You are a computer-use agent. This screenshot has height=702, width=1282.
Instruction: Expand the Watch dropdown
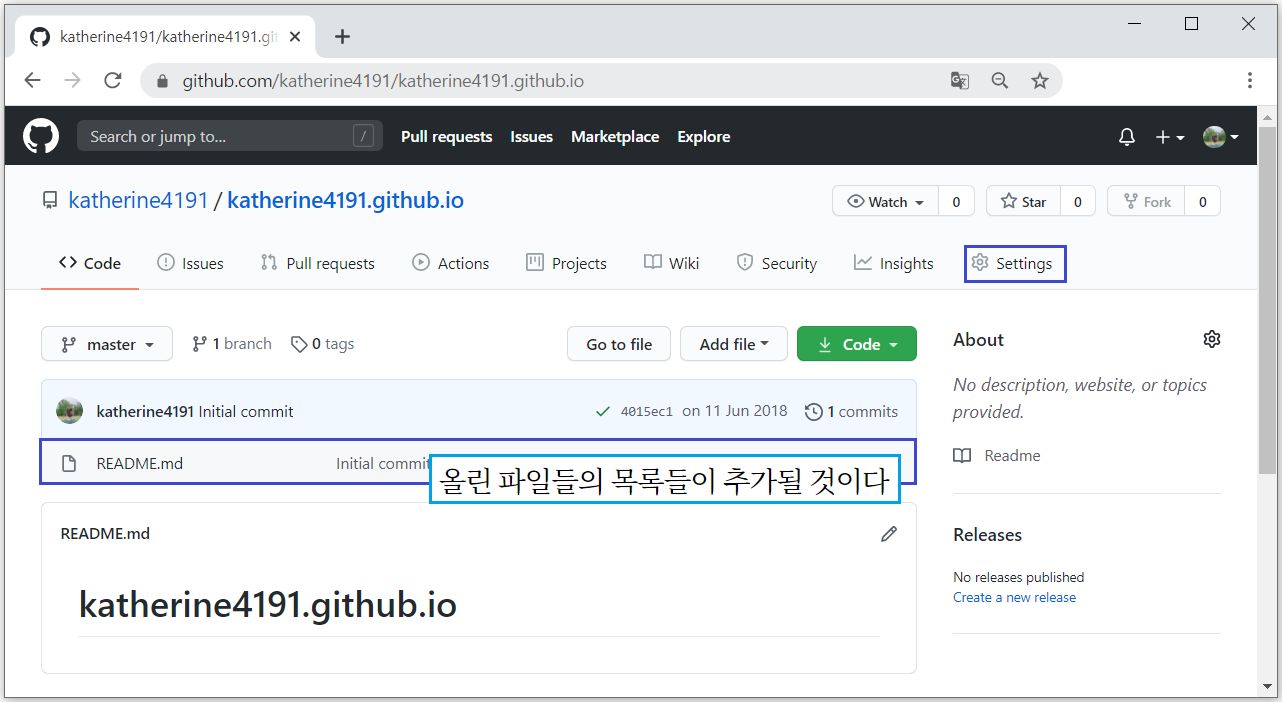tap(886, 201)
